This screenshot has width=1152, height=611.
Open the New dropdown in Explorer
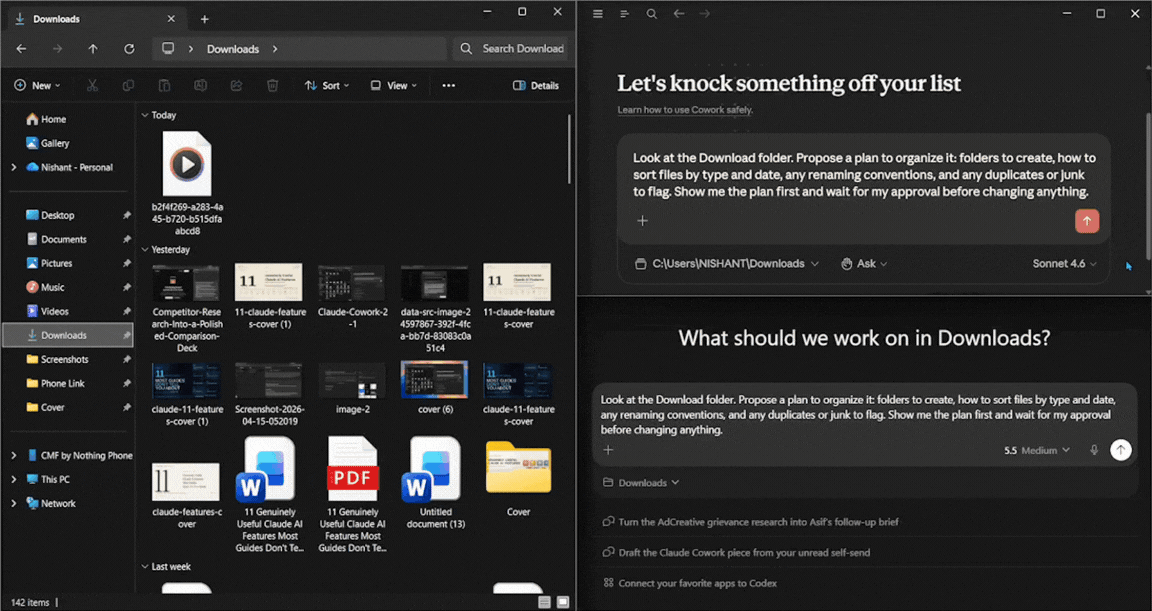click(37, 85)
